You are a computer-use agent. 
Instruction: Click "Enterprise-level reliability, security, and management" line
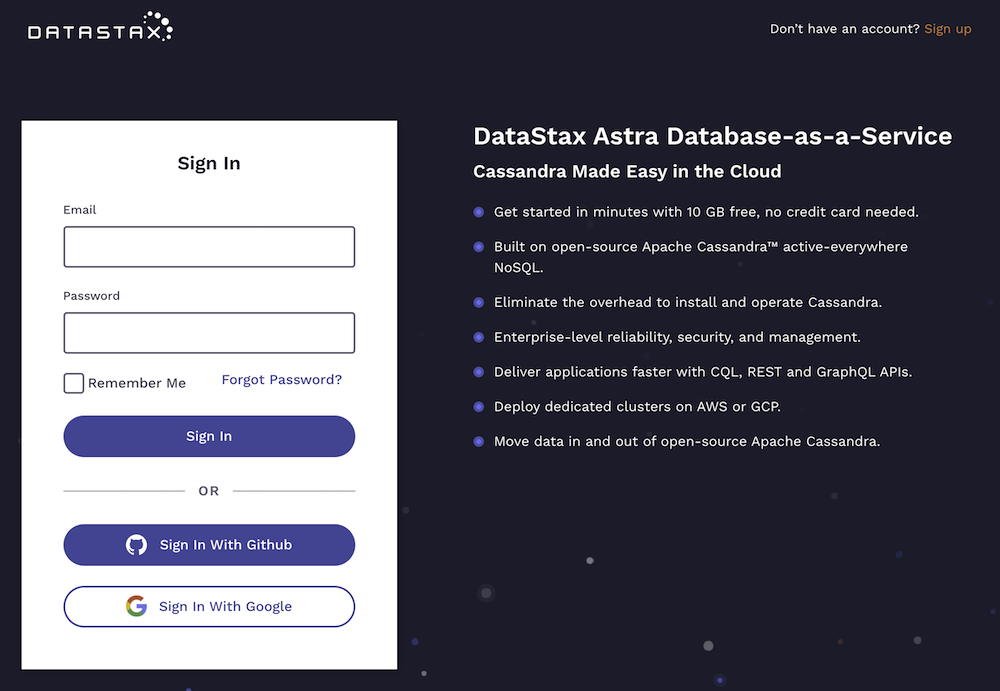click(677, 337)
